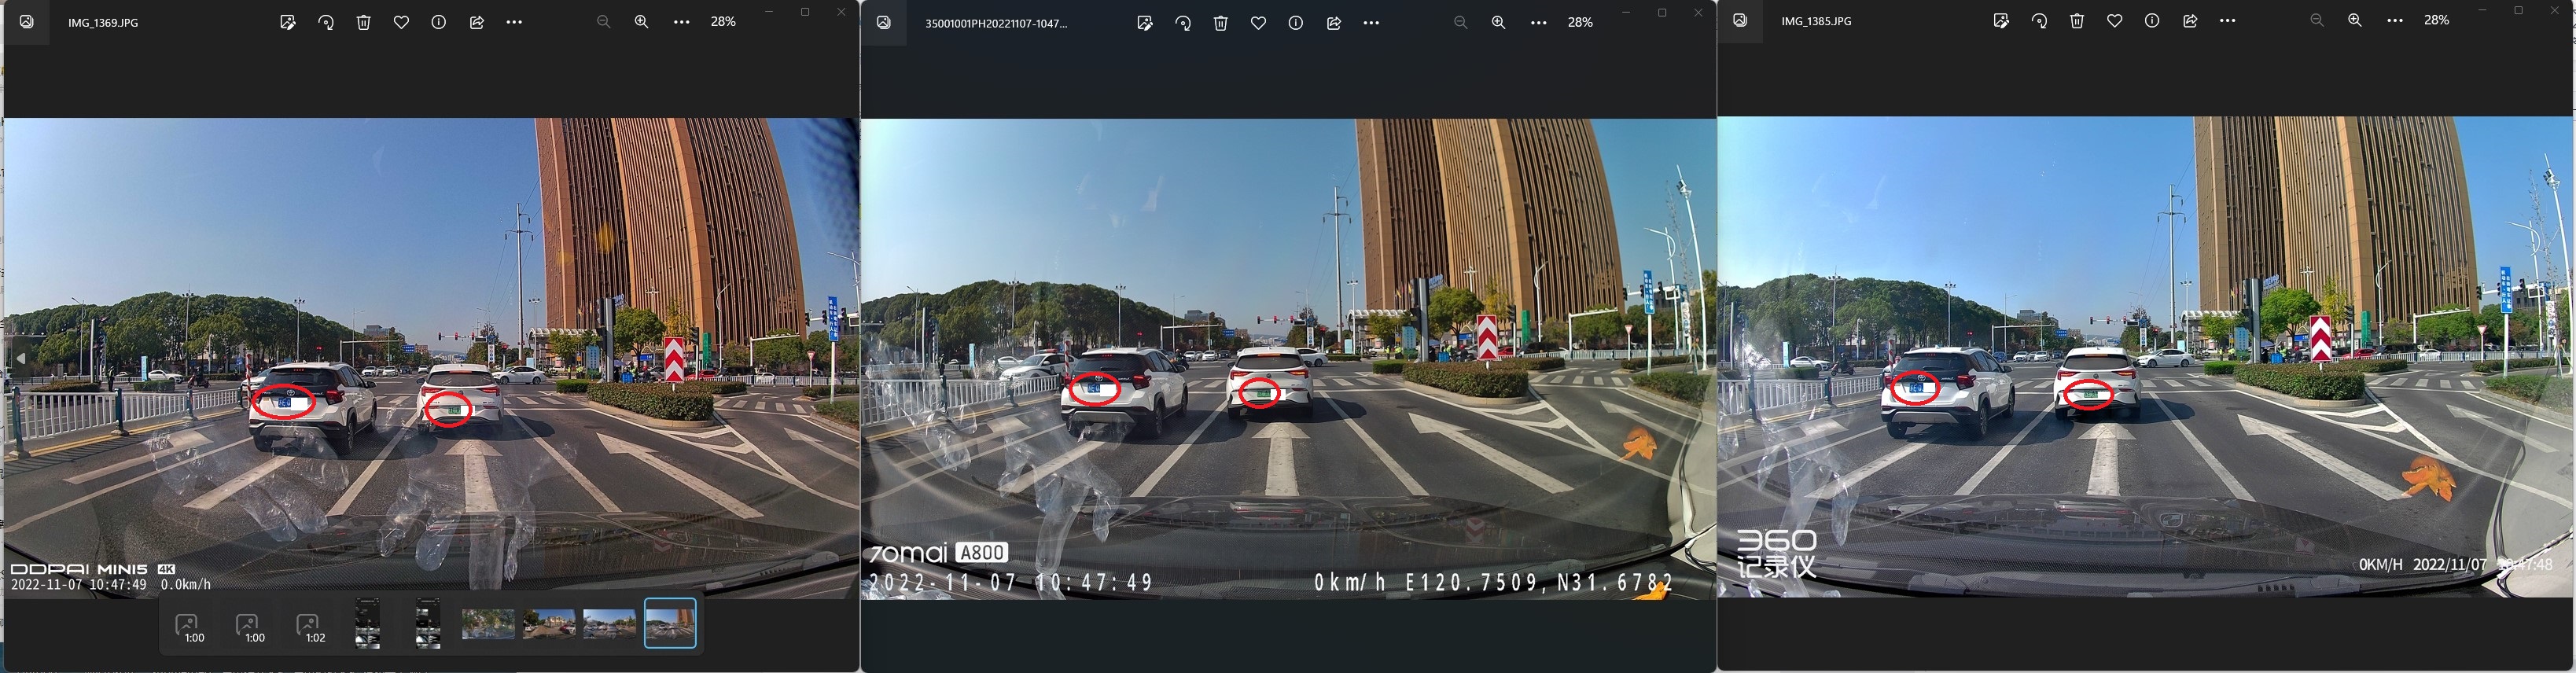This screenshot has height=673, width=2576.
Task: Show file info in the 35001001PH window
Action: (x=1295, y=22)
